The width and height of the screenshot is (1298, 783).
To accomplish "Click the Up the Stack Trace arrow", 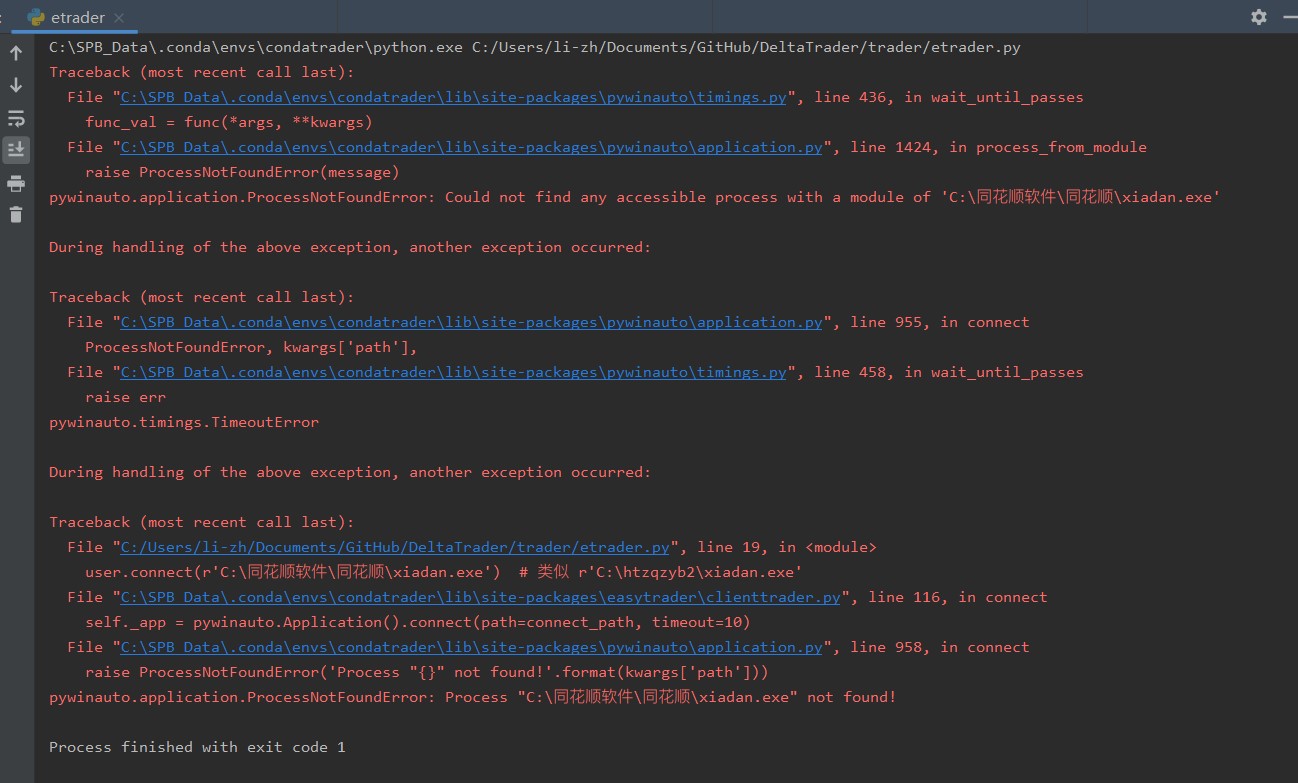I will point(16,54).
